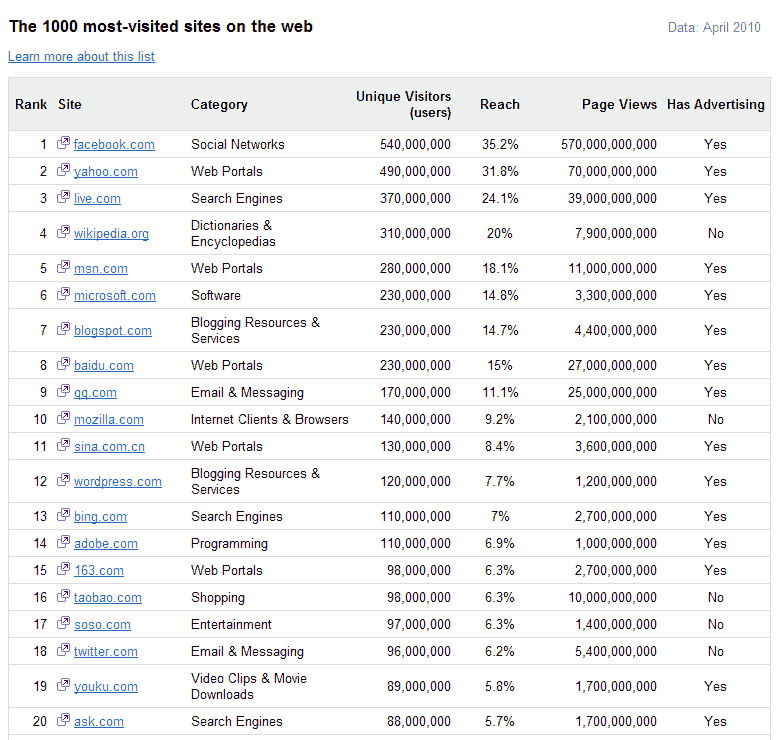Click external-link icon beside ask.com
Screen dimensions: 782x740
[x=63, y=720]
